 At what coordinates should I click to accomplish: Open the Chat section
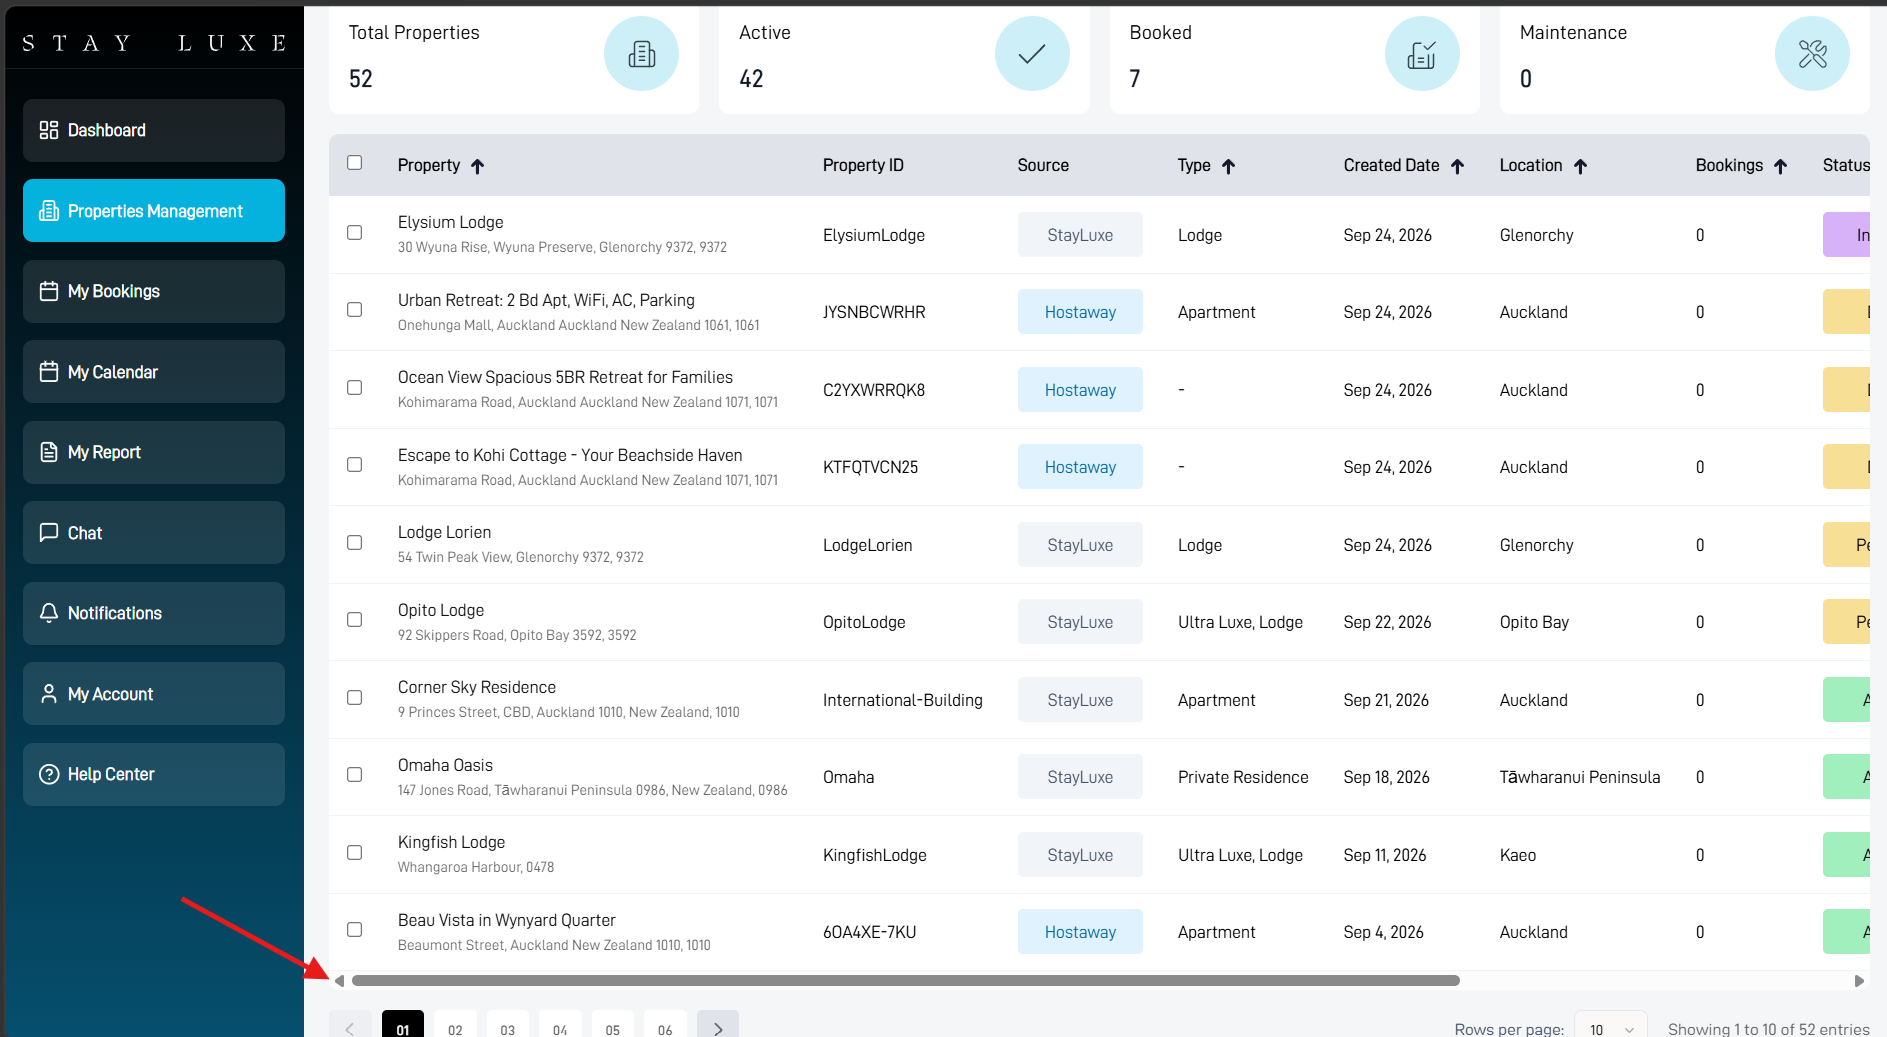pyautogui.click(x=154, y=533)
